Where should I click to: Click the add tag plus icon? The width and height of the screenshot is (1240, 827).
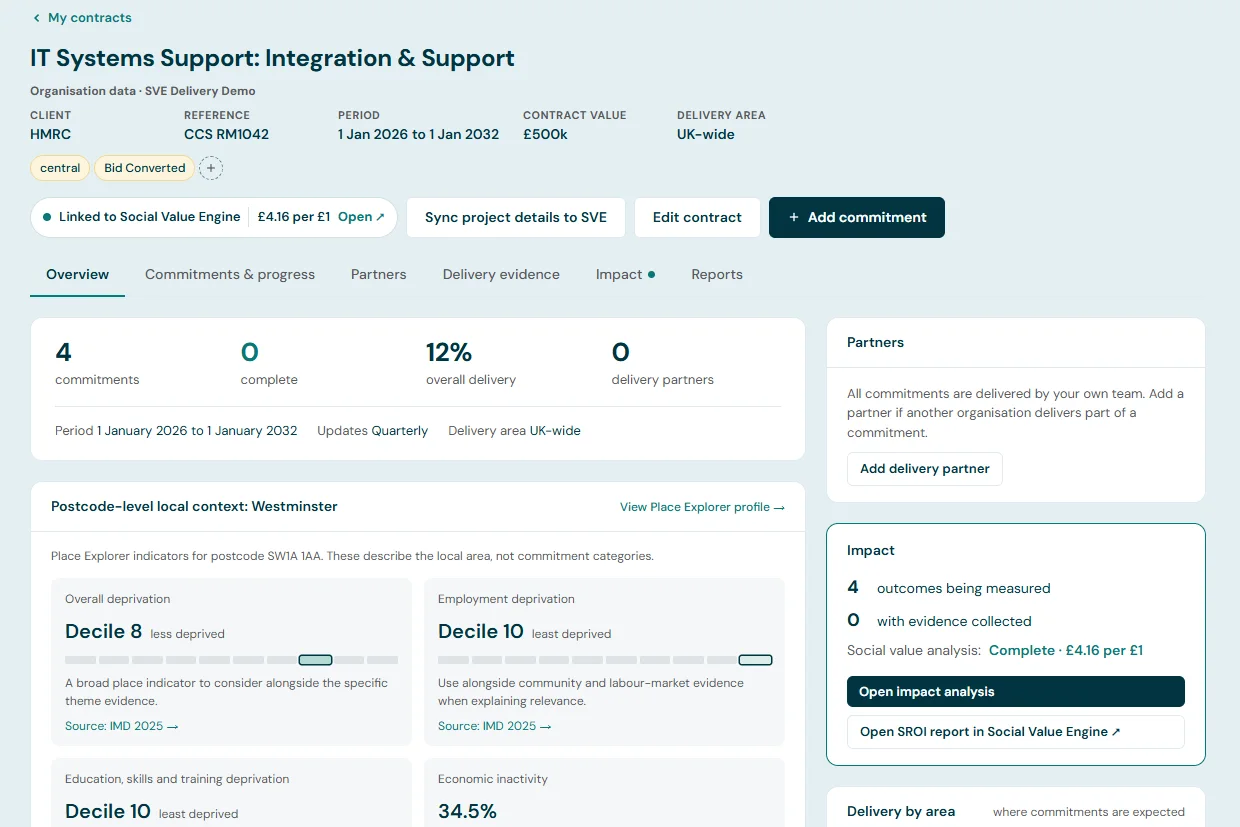click(210, 168)
